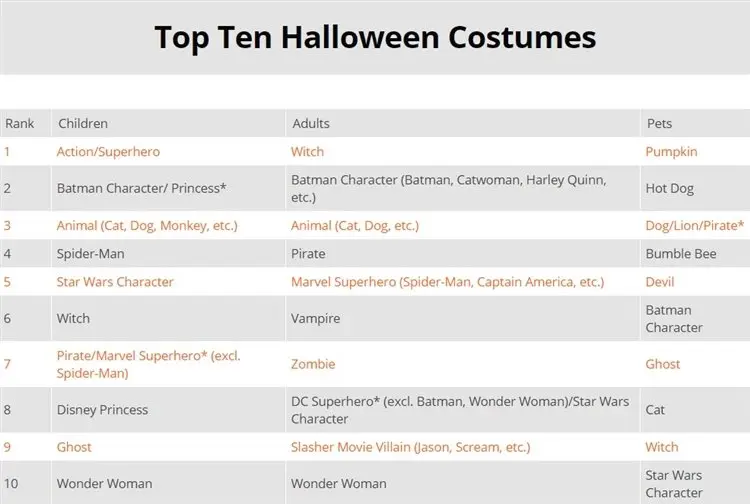Select the Adults column header
This screenshot has width=750, height=504.
click(311, 123)
